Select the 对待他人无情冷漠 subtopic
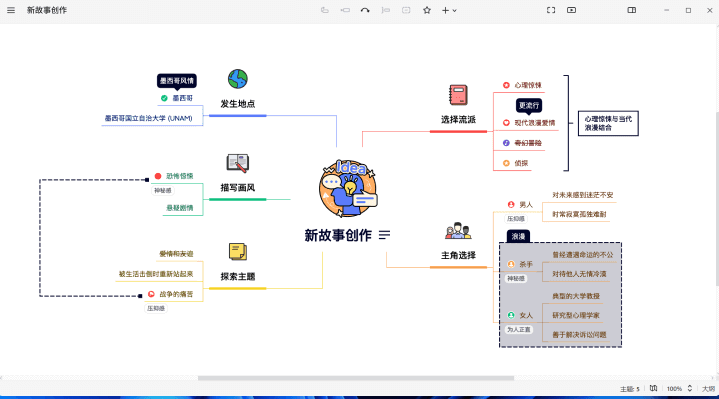 [579, 274]
